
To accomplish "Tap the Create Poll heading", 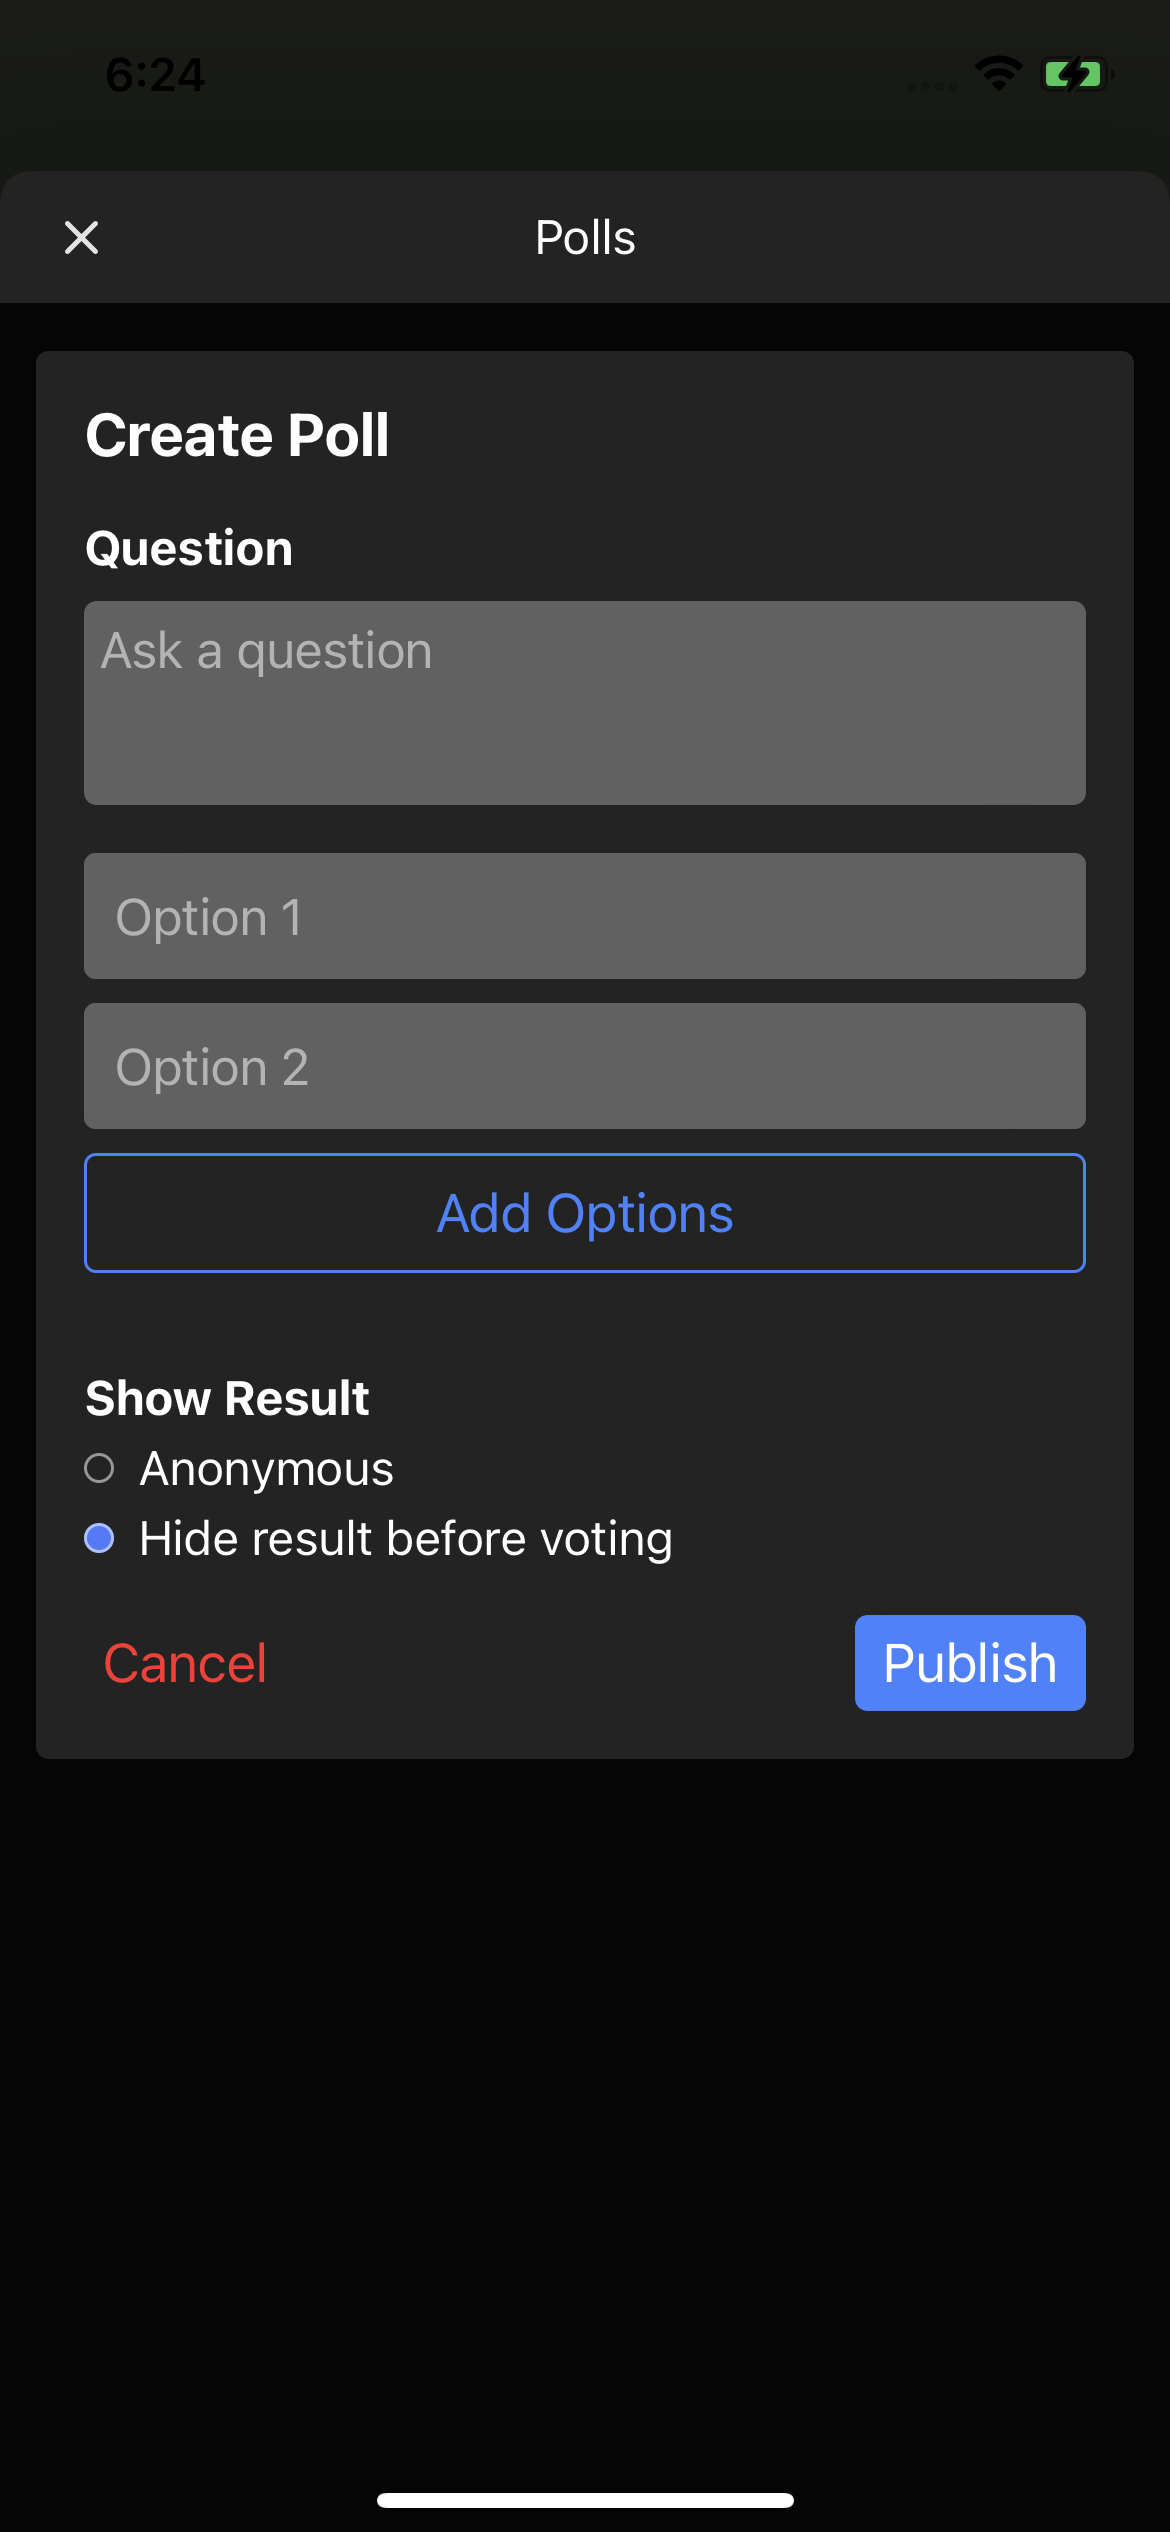I will pyautogui.click(x=237, y=436).
